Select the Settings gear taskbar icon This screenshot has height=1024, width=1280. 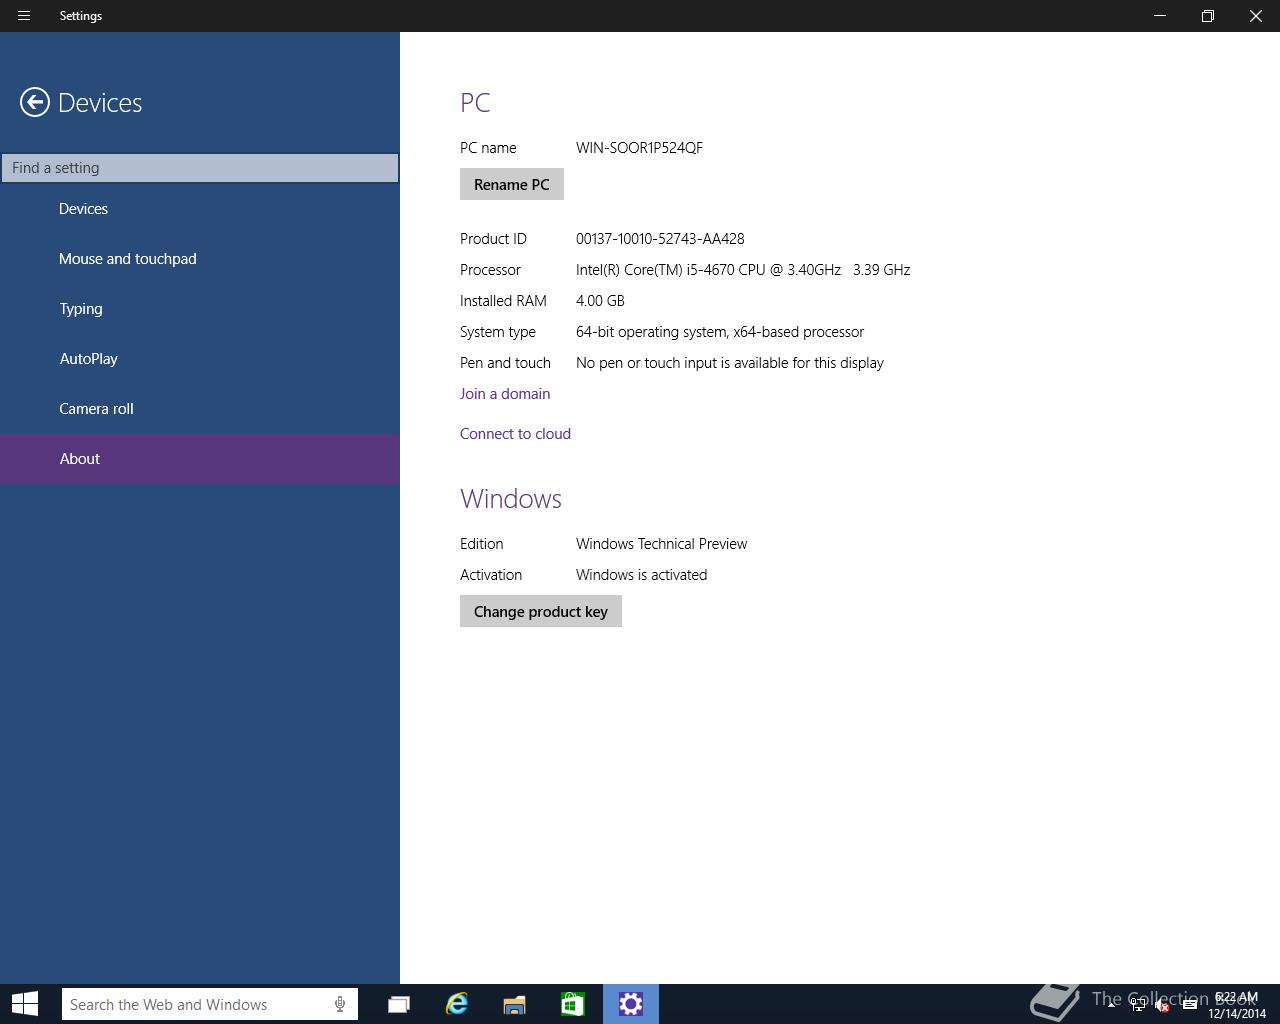tap(631, 1004)
